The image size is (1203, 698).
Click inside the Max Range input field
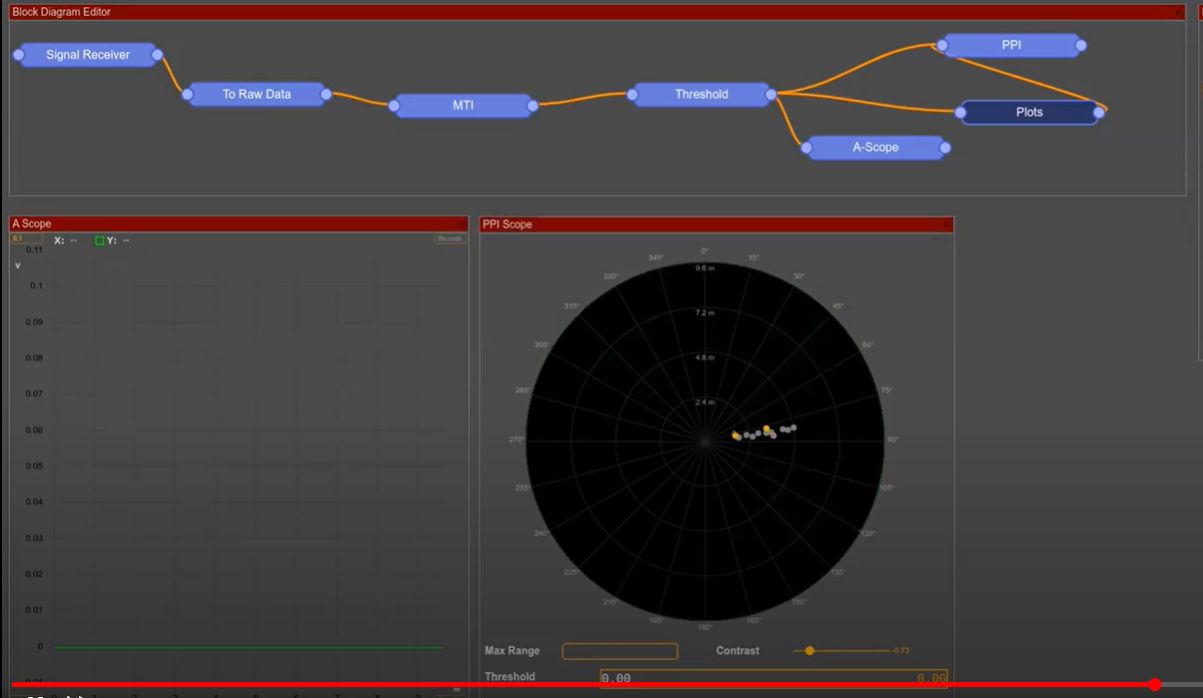click(619, 650)
